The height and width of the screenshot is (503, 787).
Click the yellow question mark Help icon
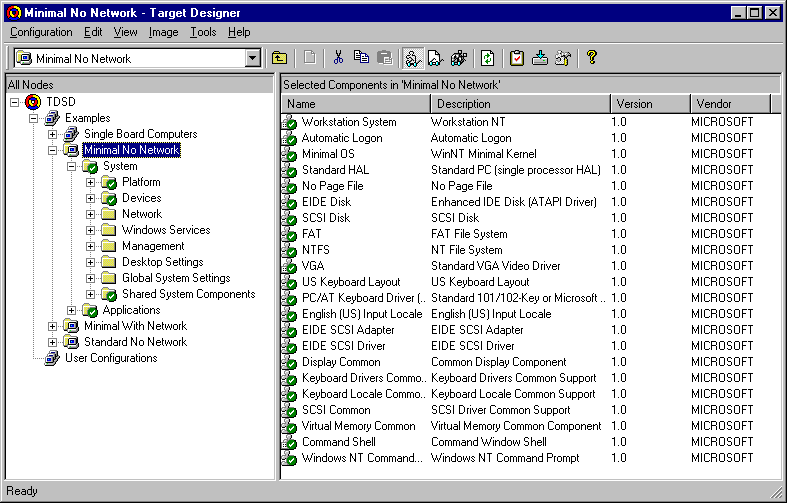[x=592, y=58]
